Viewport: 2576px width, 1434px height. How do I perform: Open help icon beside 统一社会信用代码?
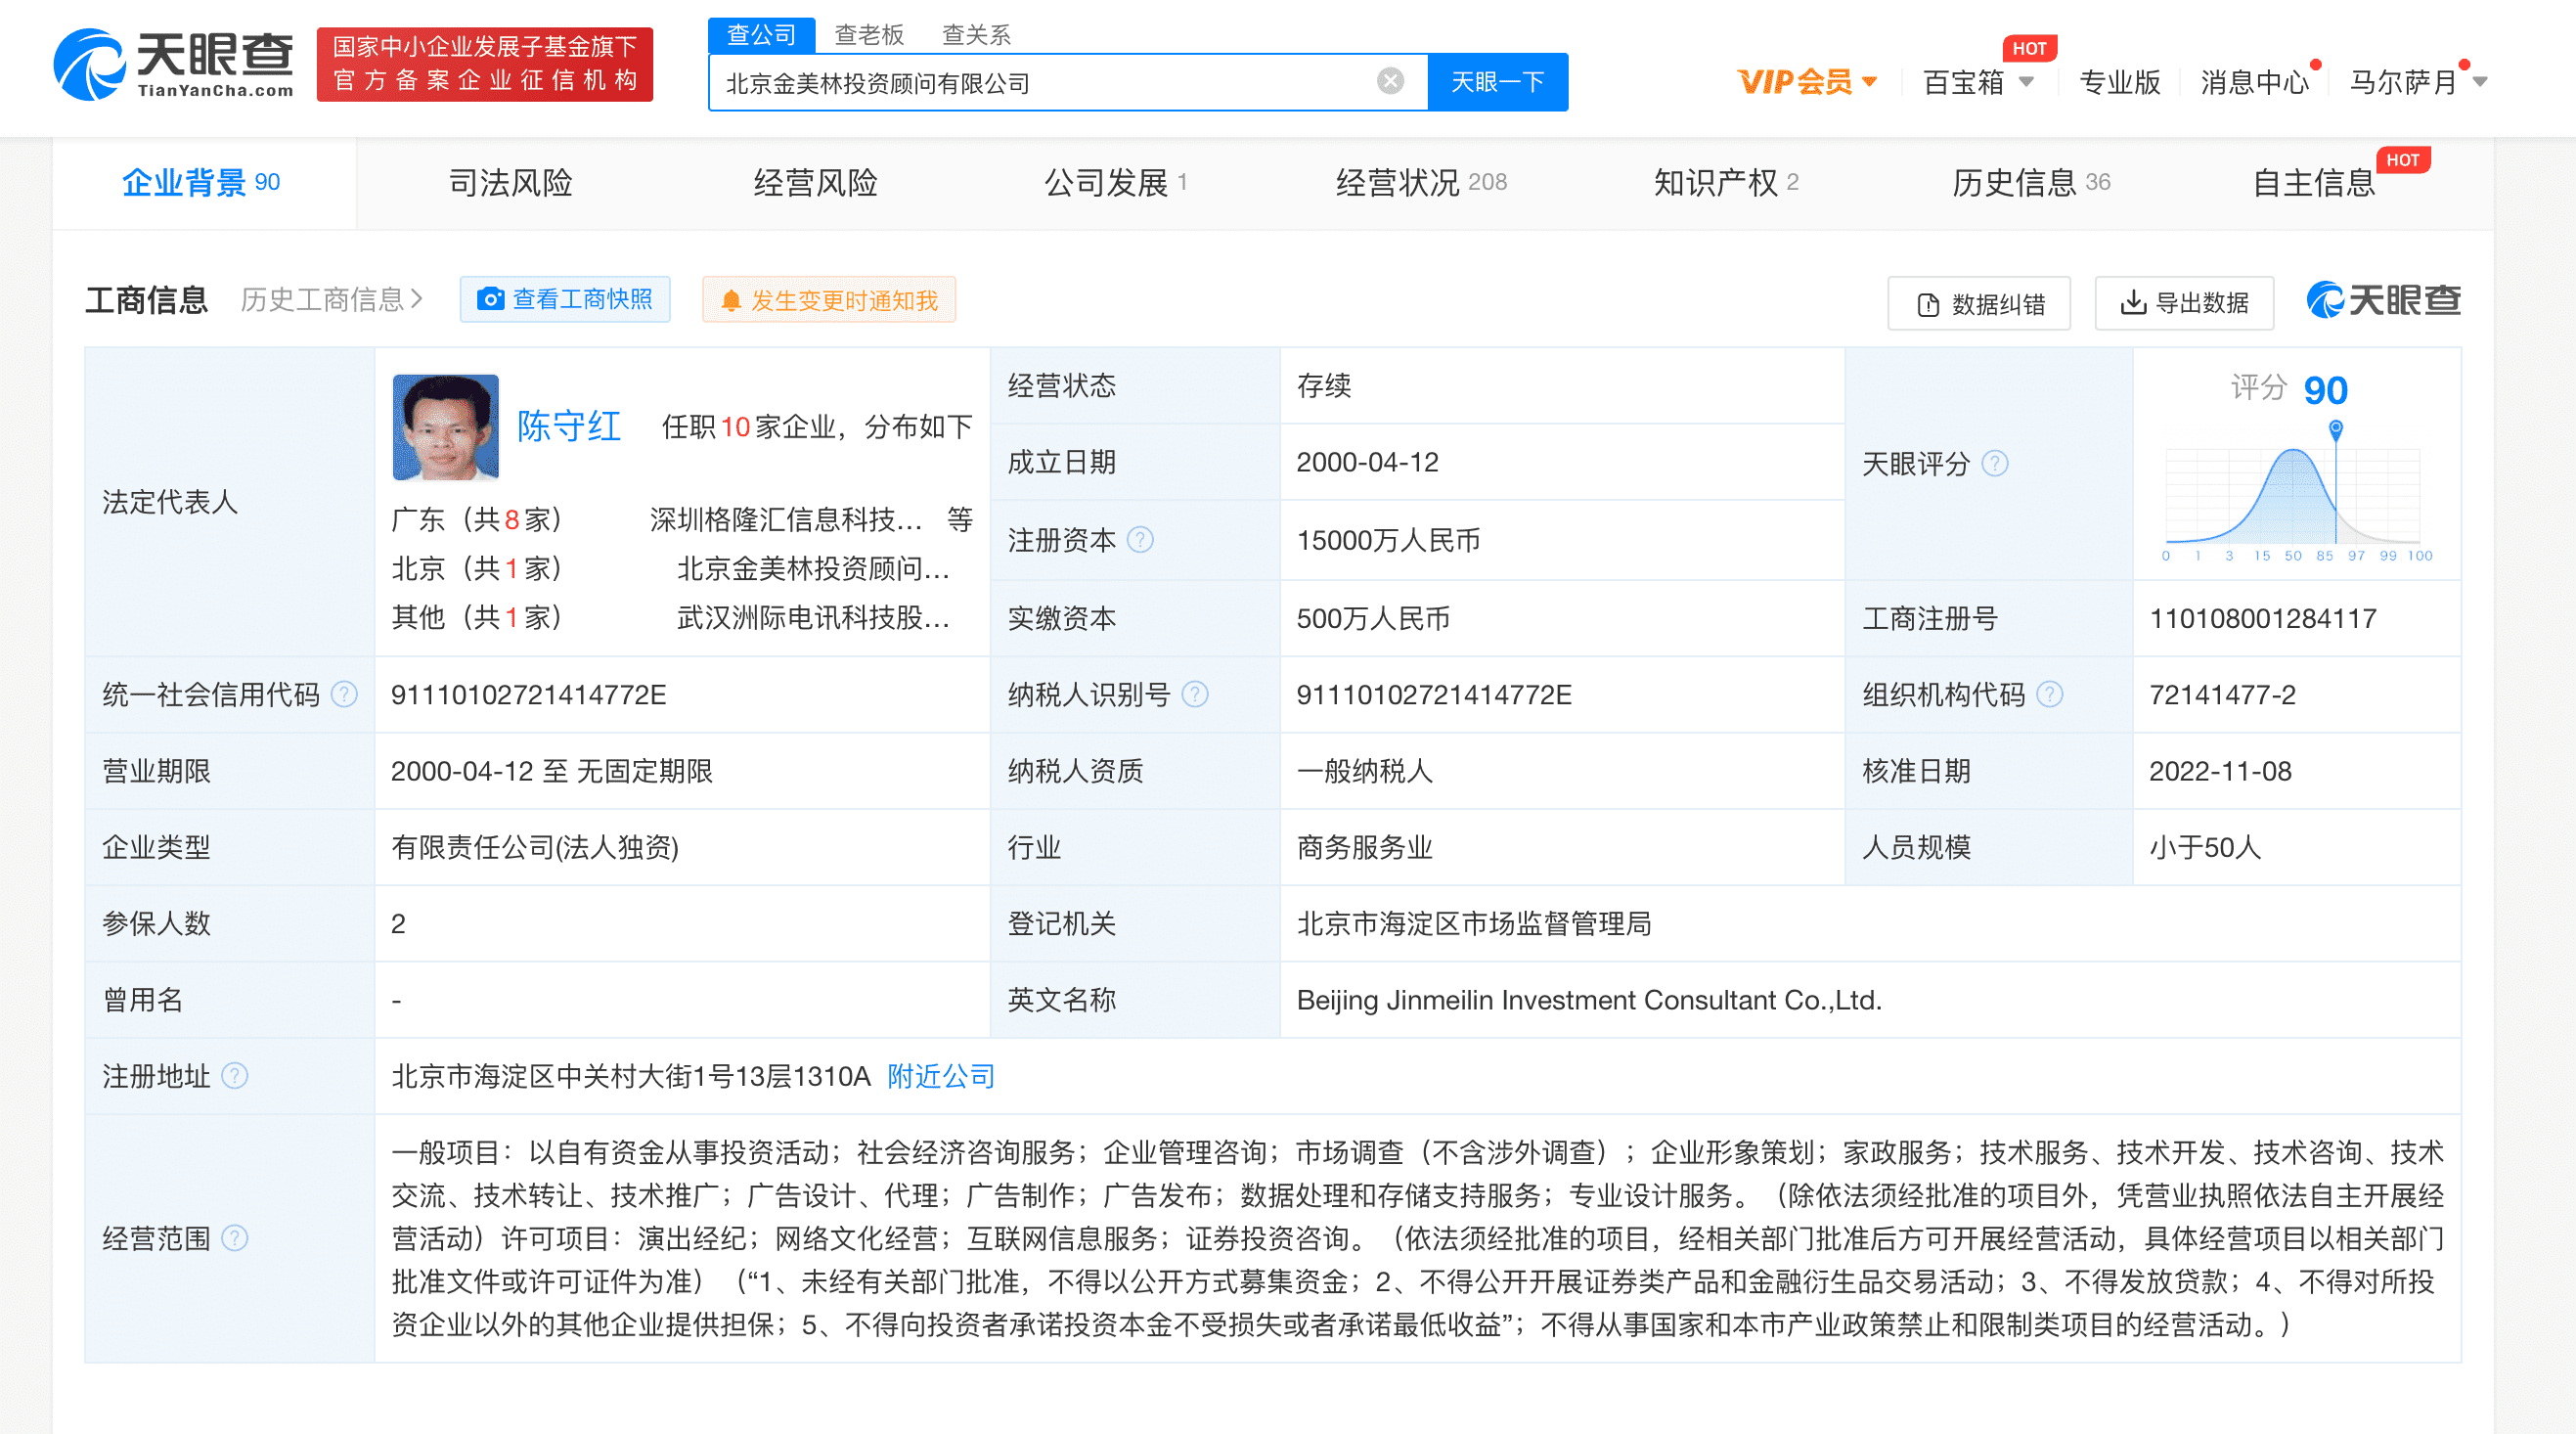coord(344,694)
